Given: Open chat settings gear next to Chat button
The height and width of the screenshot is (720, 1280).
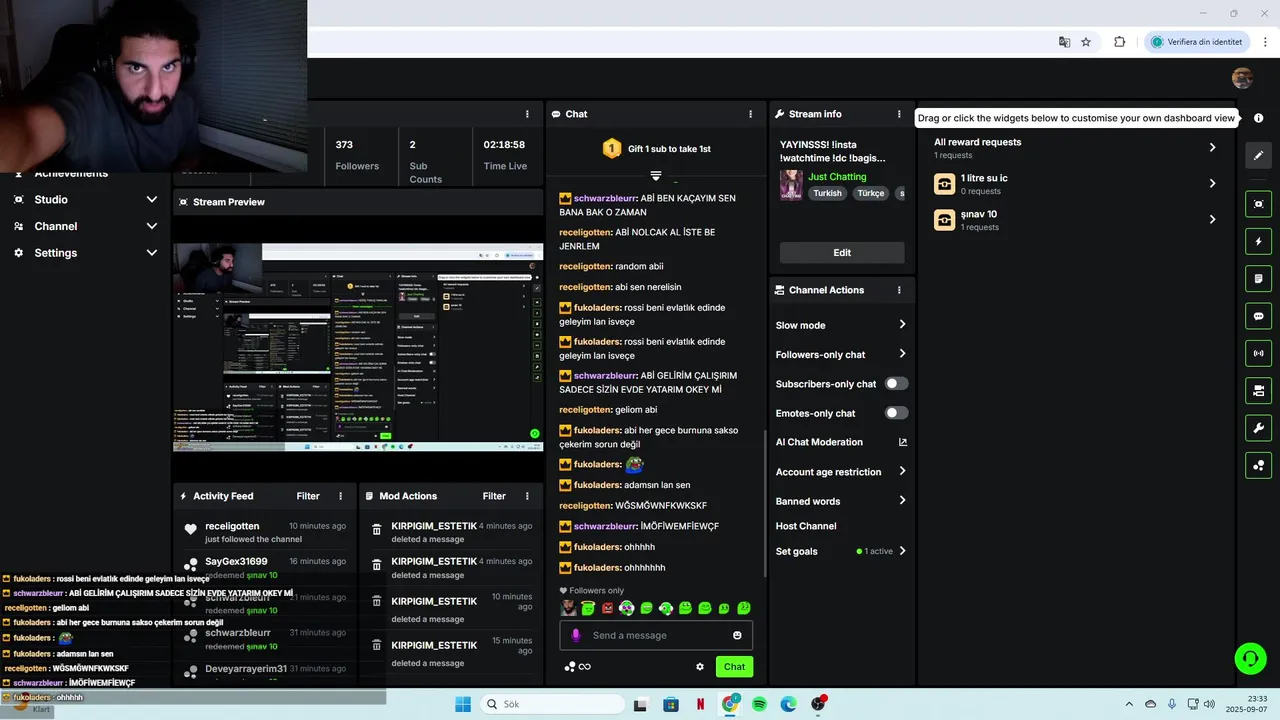Looking at the screenshot, I should coord(700,667).
